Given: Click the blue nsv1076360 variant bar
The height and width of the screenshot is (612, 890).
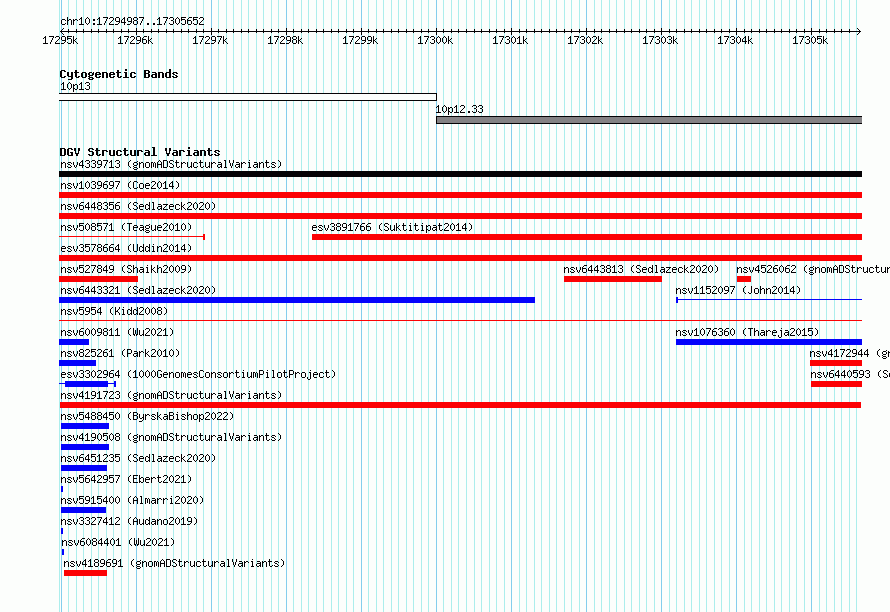Looking at the screenshot, I should click(x=769, y=342).
